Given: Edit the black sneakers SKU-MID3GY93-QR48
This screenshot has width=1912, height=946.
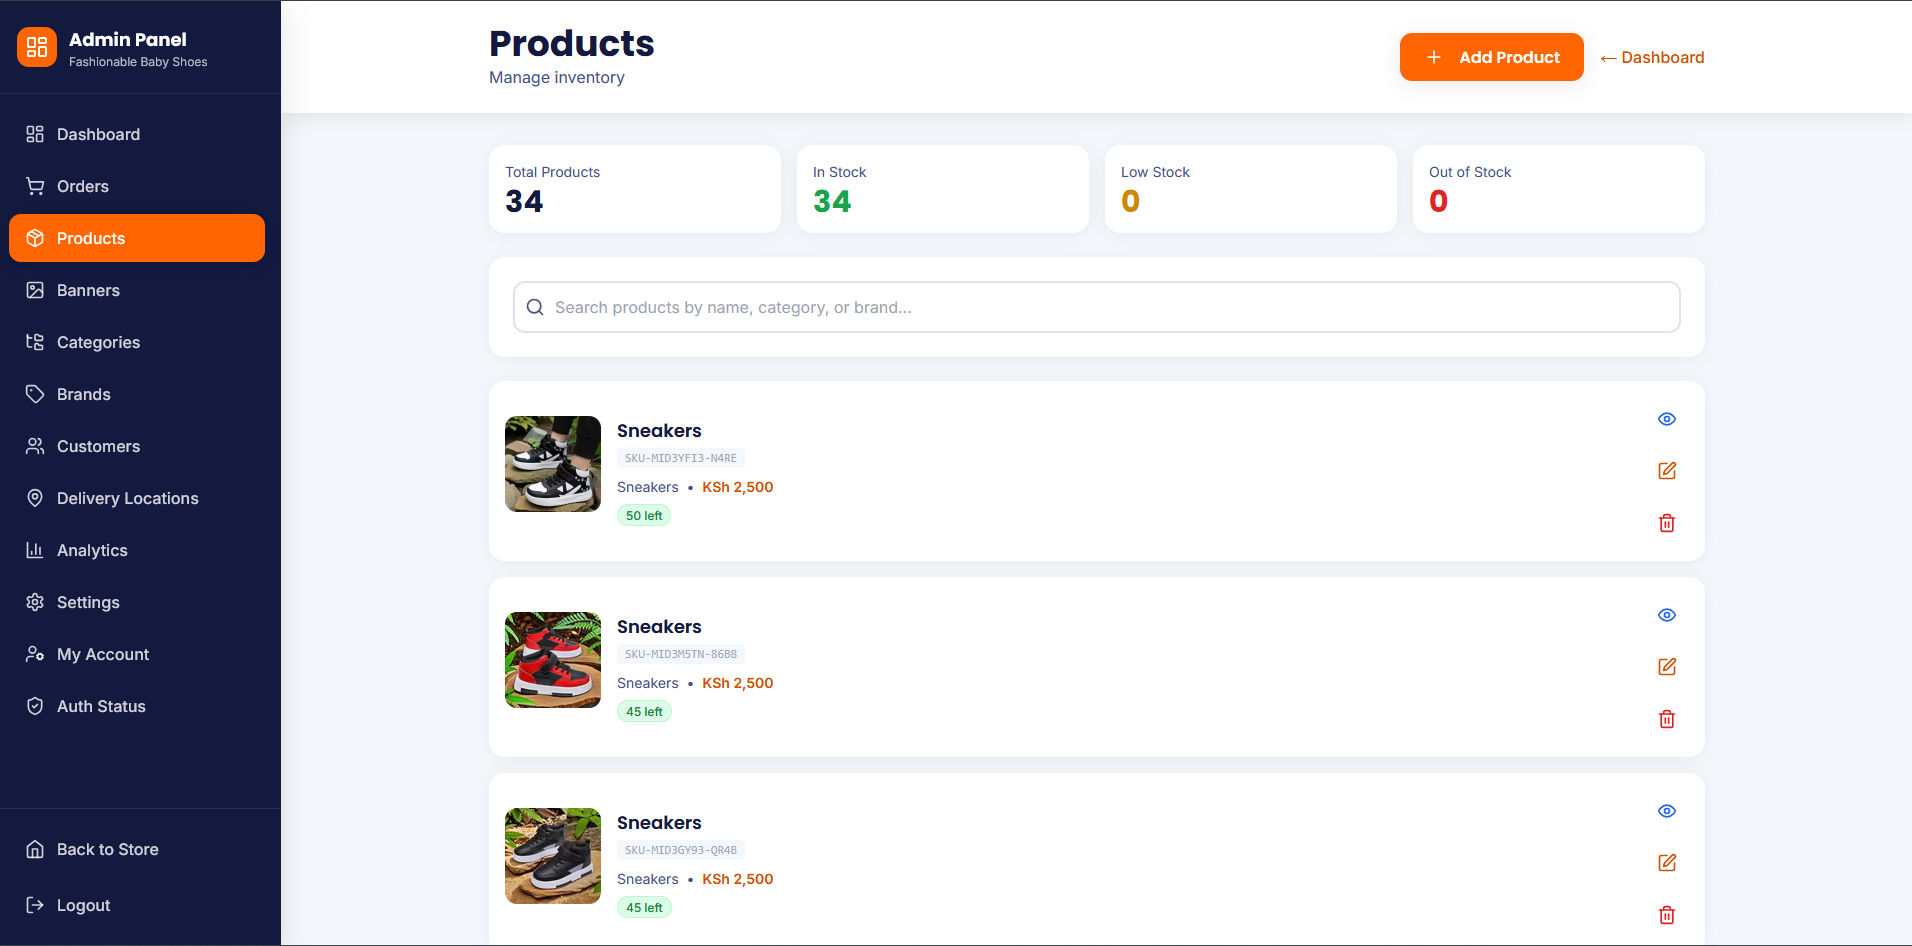Looking at the screenshot, I should [1666, 863].
